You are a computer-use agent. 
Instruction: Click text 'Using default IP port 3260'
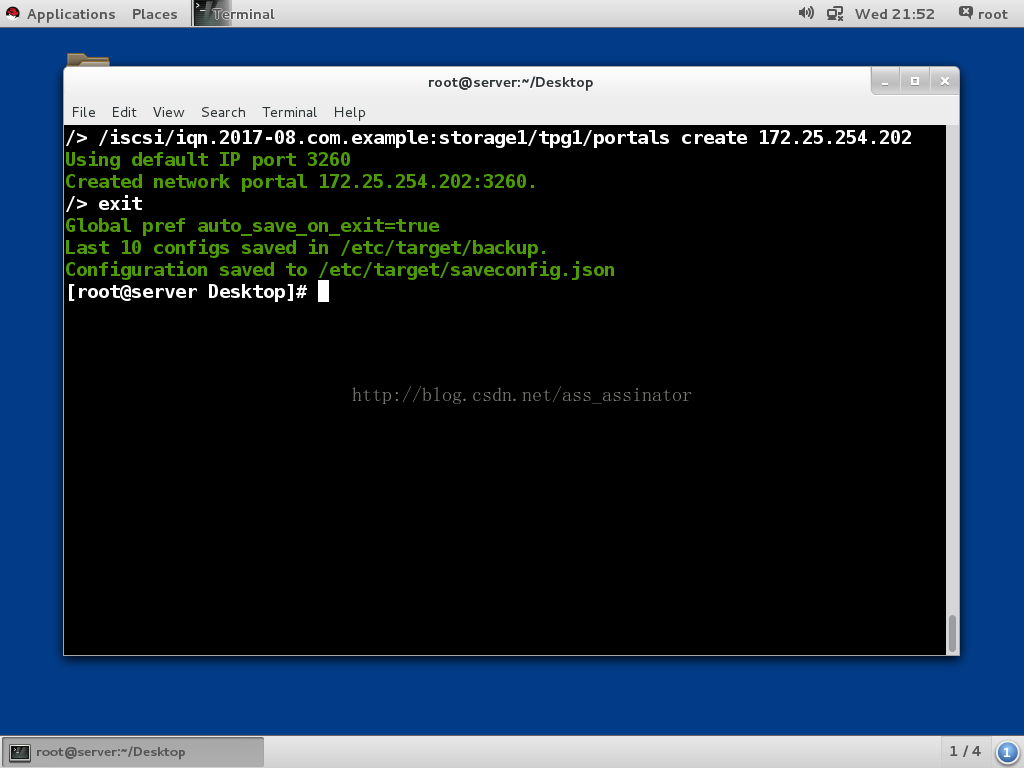click(208, 160)
